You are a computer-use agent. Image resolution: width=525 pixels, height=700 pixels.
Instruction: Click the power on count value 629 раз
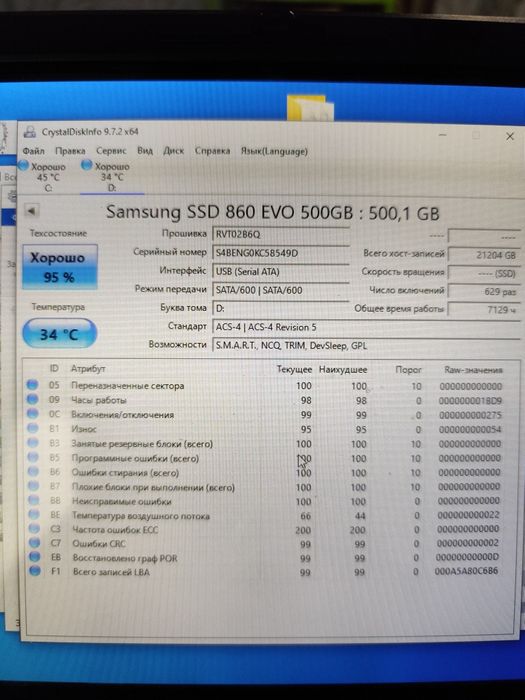coord(483,292)
